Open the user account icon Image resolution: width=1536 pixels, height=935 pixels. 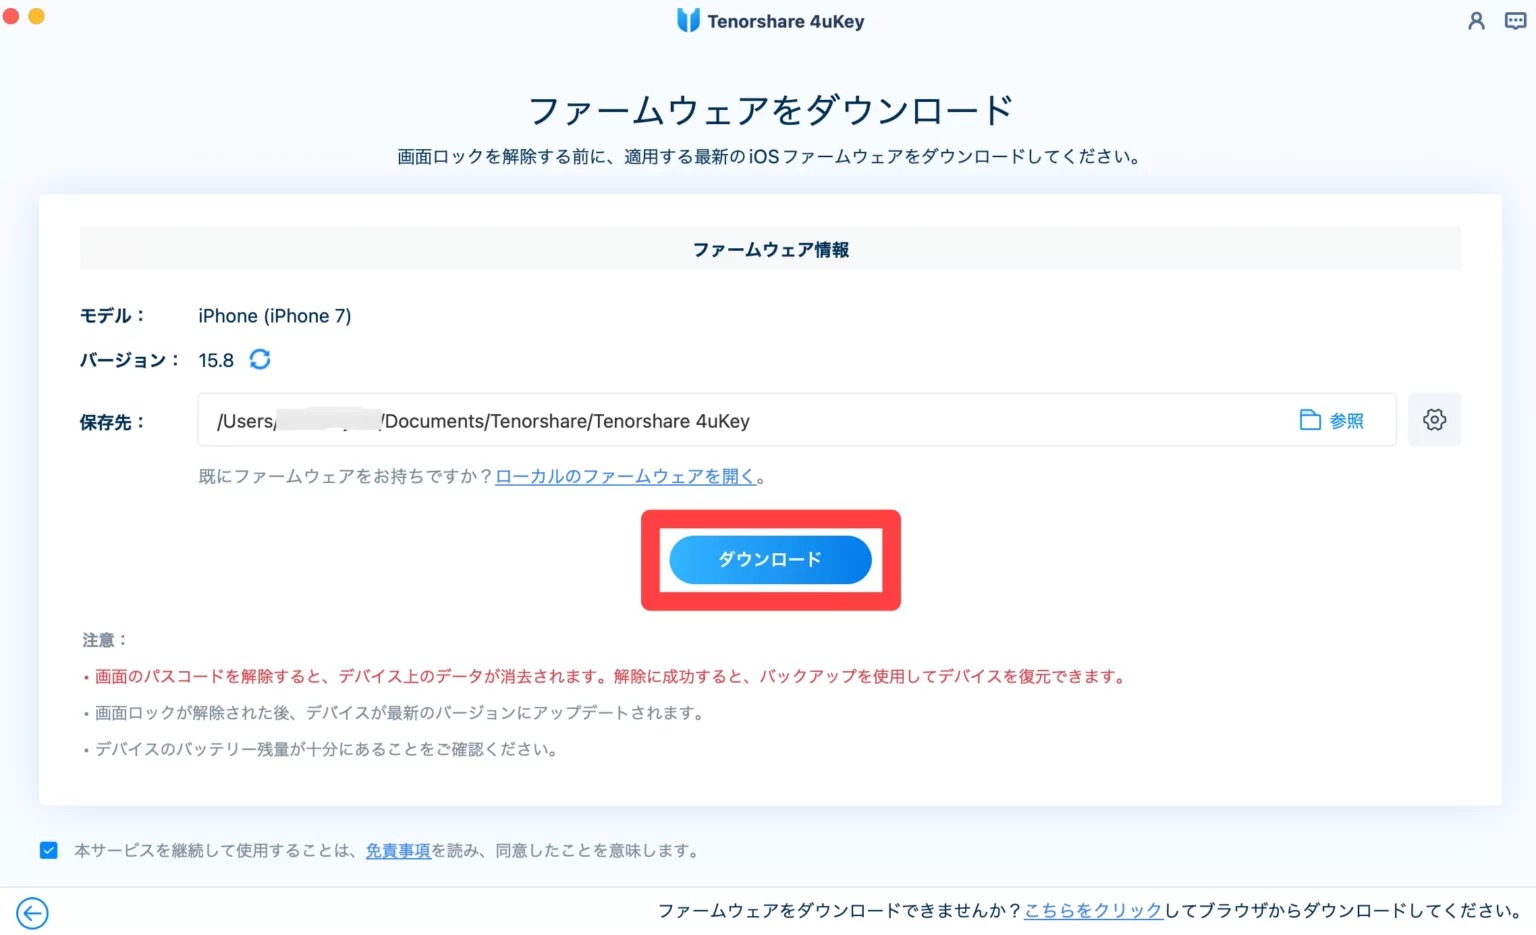(1476, 21)
